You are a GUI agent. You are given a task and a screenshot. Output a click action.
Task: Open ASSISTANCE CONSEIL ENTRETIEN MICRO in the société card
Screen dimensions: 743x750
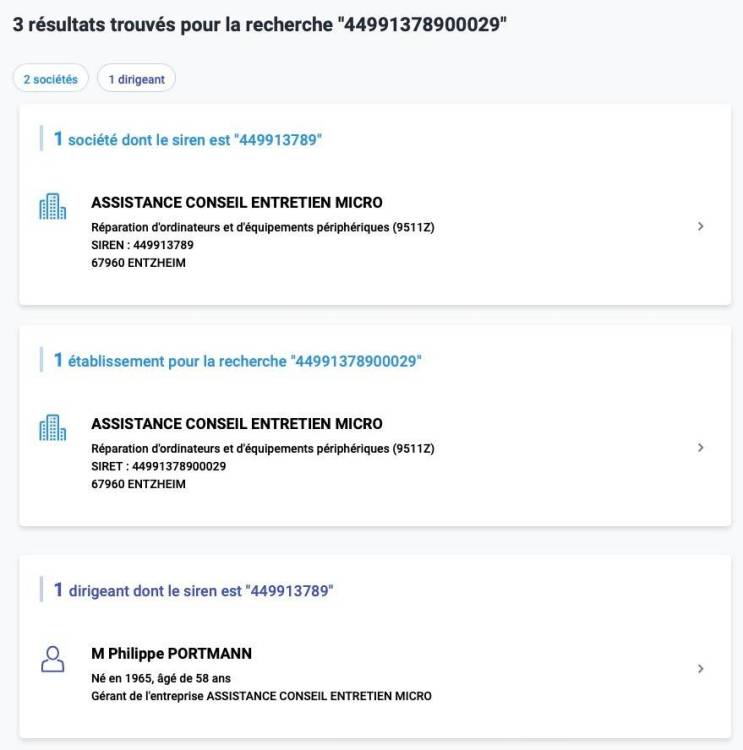pyautogui.click(x=237, y=203)
